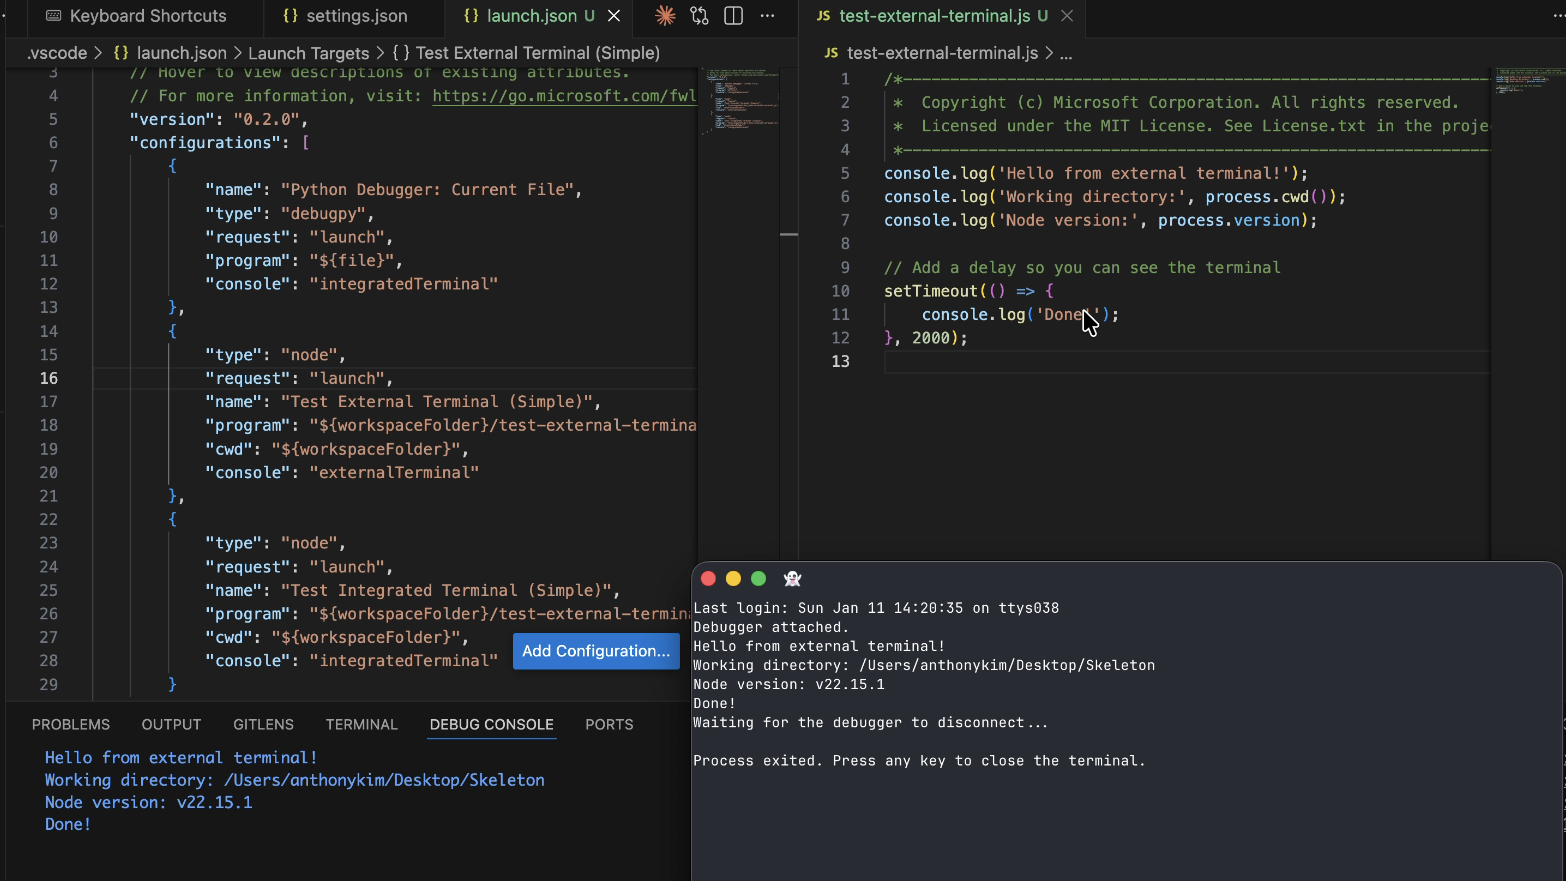Screen dimensions: 1566x881
Task: Click the ghost icon in terminal title bar
Action: pos(792,578)
